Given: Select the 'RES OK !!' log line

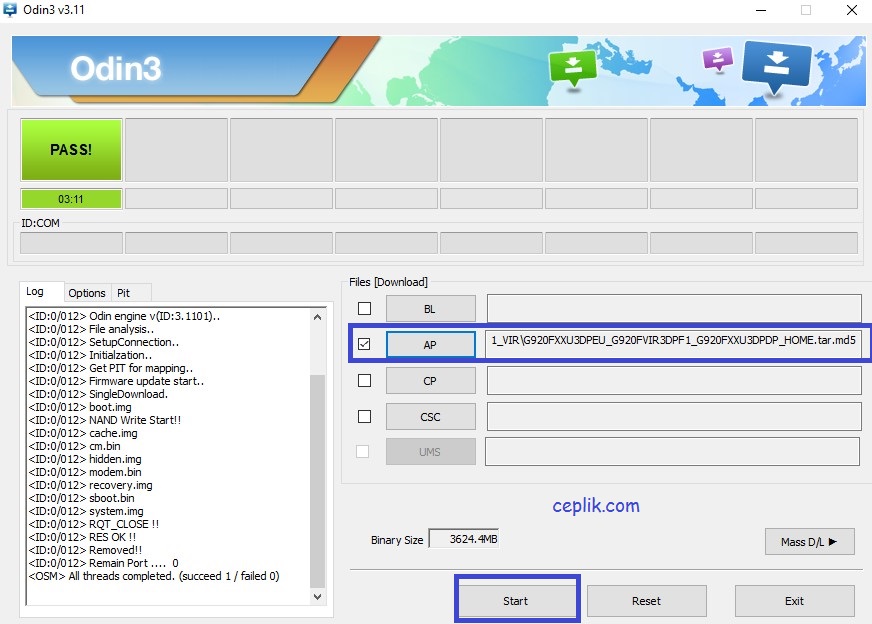Looking at the screenshot, I should click(x=82, y=537).
